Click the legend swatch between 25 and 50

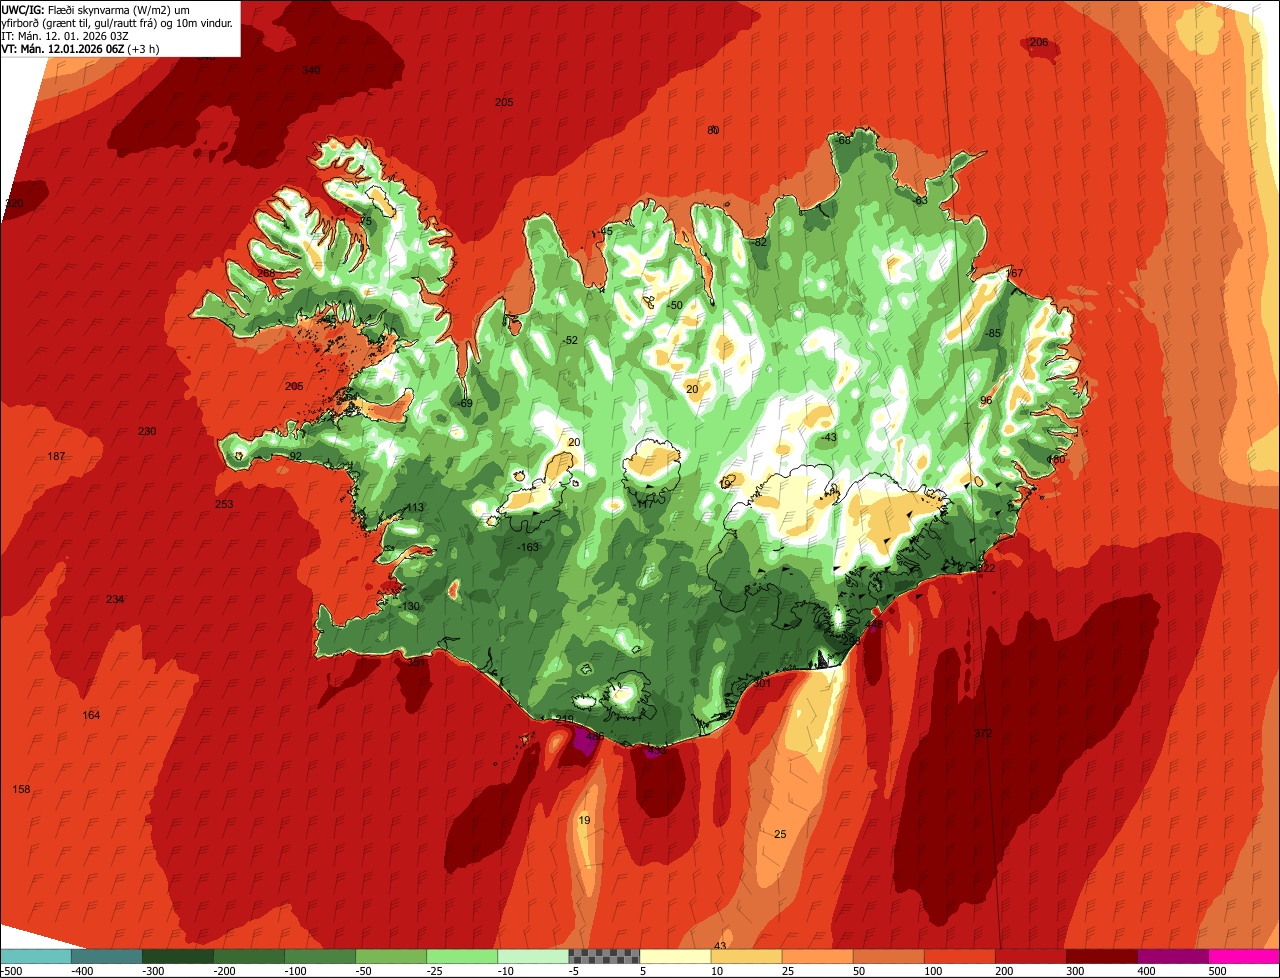click(817, 955)
